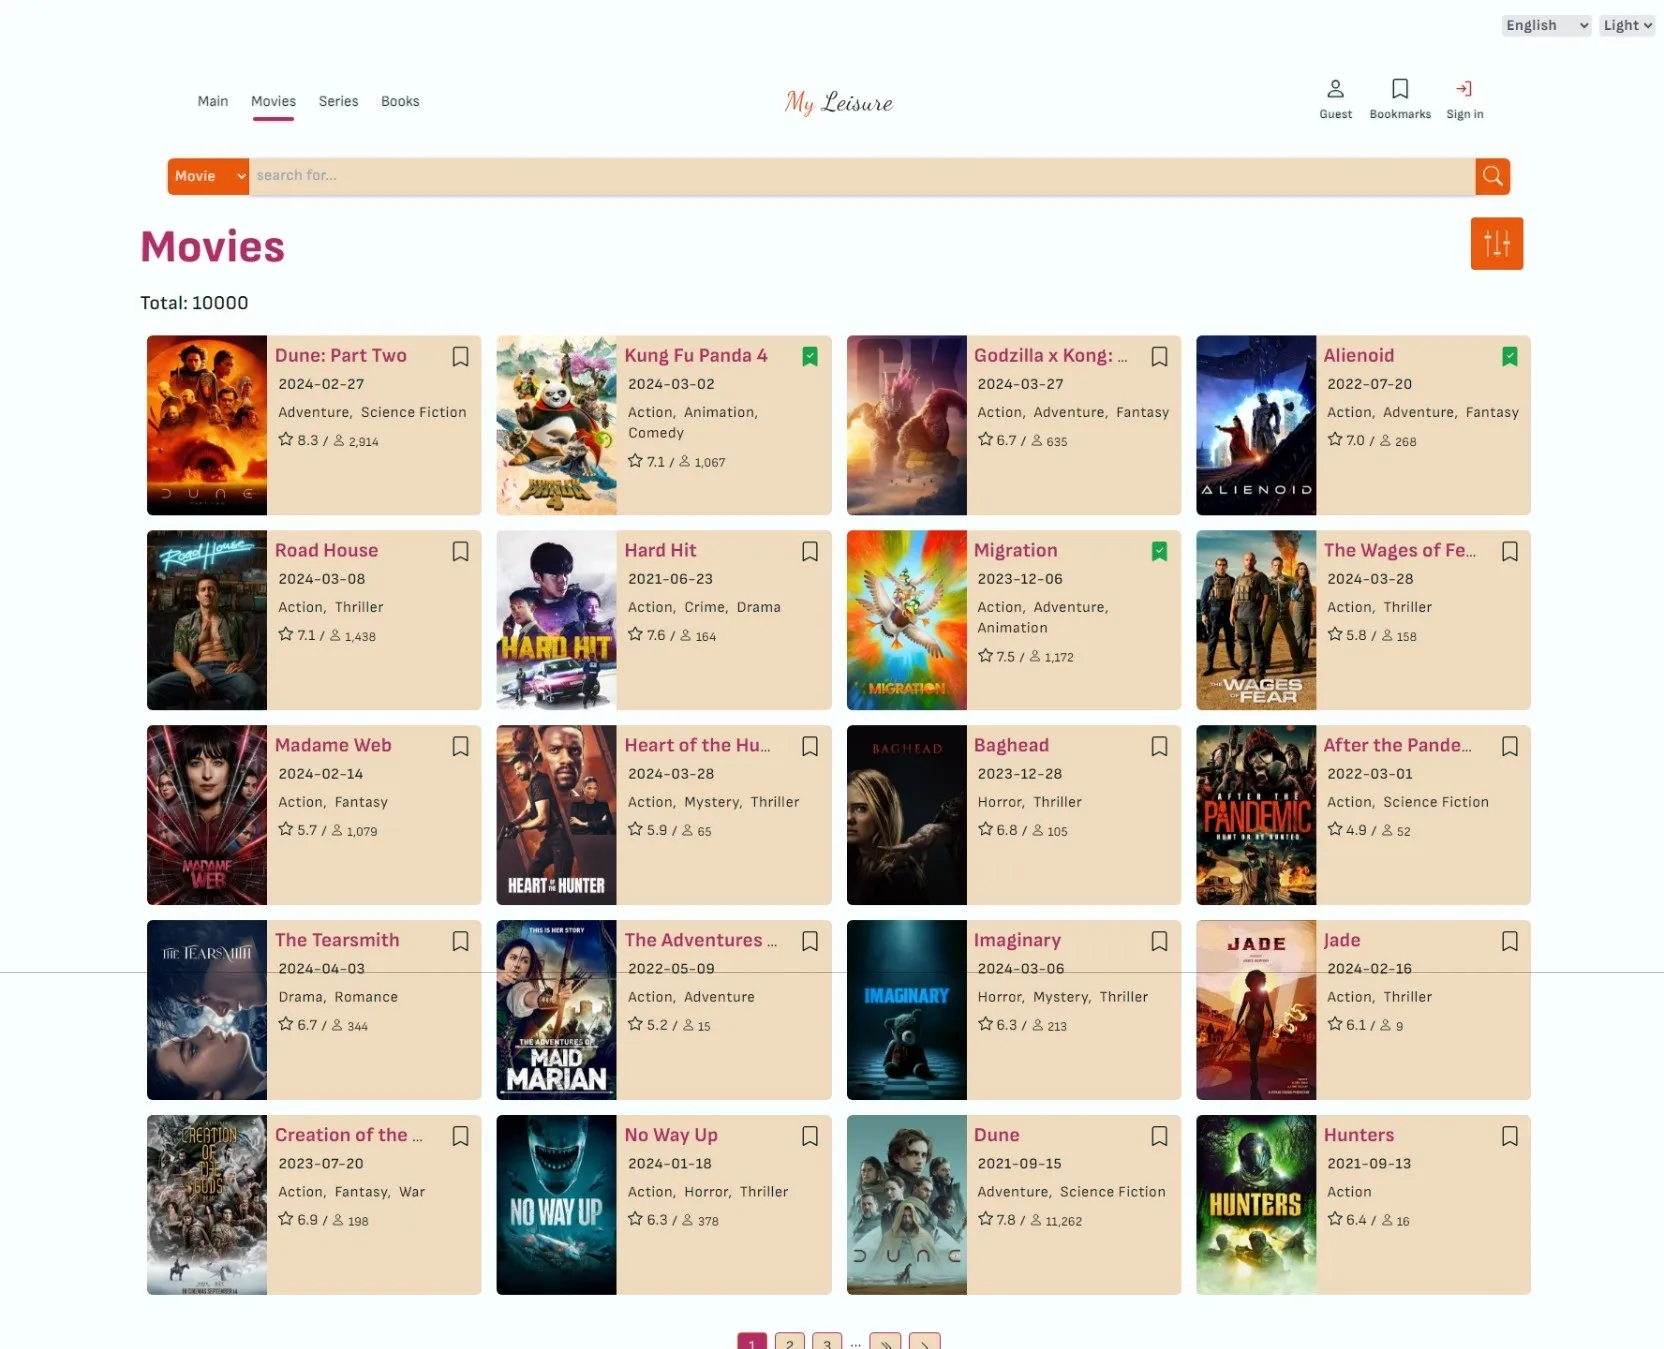Remove bookmark from Kung Fu Panda 4

click(x=810, y=356)
